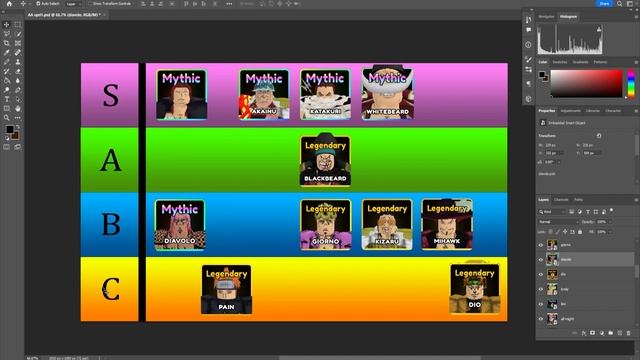This screenshot has width=640, height=360.
Task: Open the Layers panel options menu
Action: tap(636, 200)
